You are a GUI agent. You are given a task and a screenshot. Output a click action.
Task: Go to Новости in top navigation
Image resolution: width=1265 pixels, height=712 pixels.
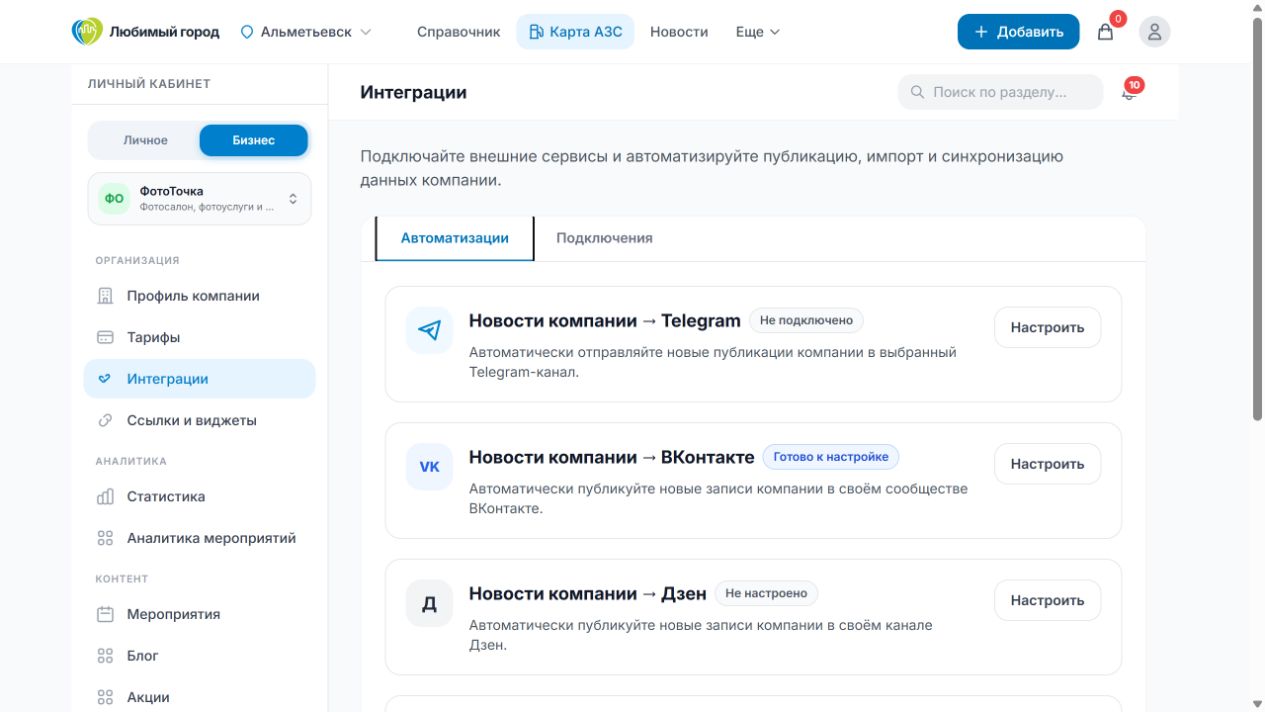pyautogui.click(x=679, y=32)
